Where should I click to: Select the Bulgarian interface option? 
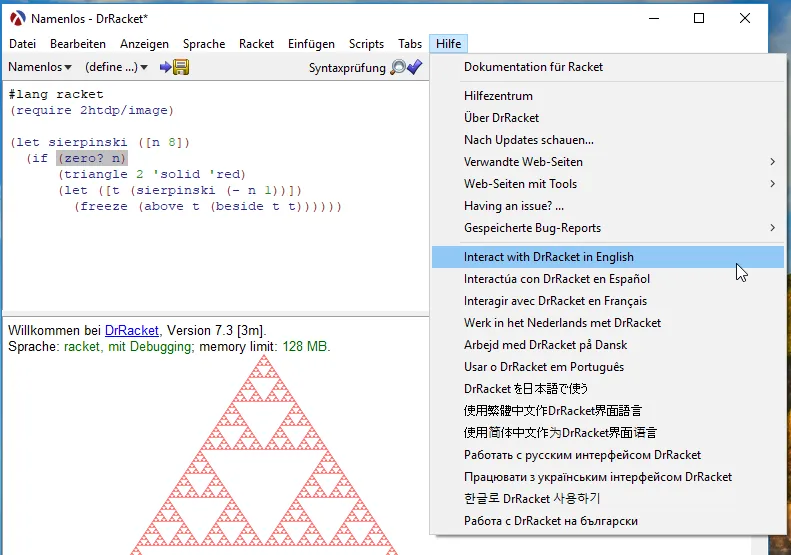point(608,521)
